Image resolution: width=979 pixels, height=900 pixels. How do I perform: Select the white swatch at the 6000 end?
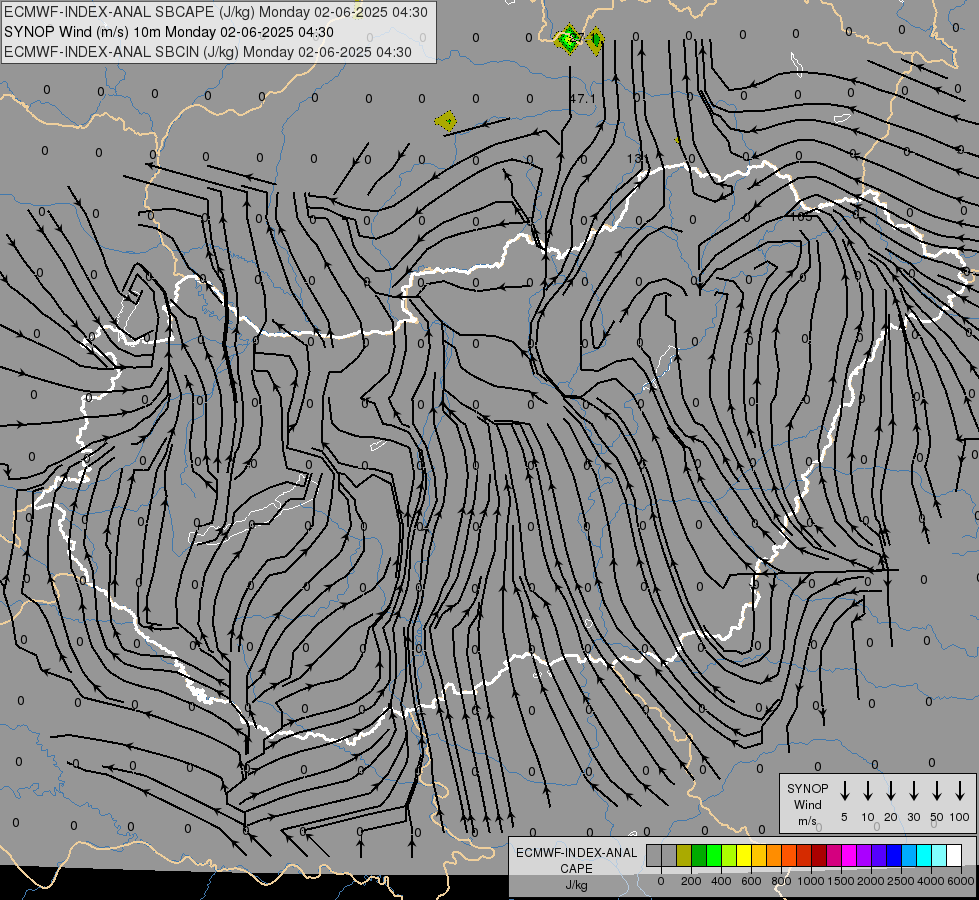(954, 855)
